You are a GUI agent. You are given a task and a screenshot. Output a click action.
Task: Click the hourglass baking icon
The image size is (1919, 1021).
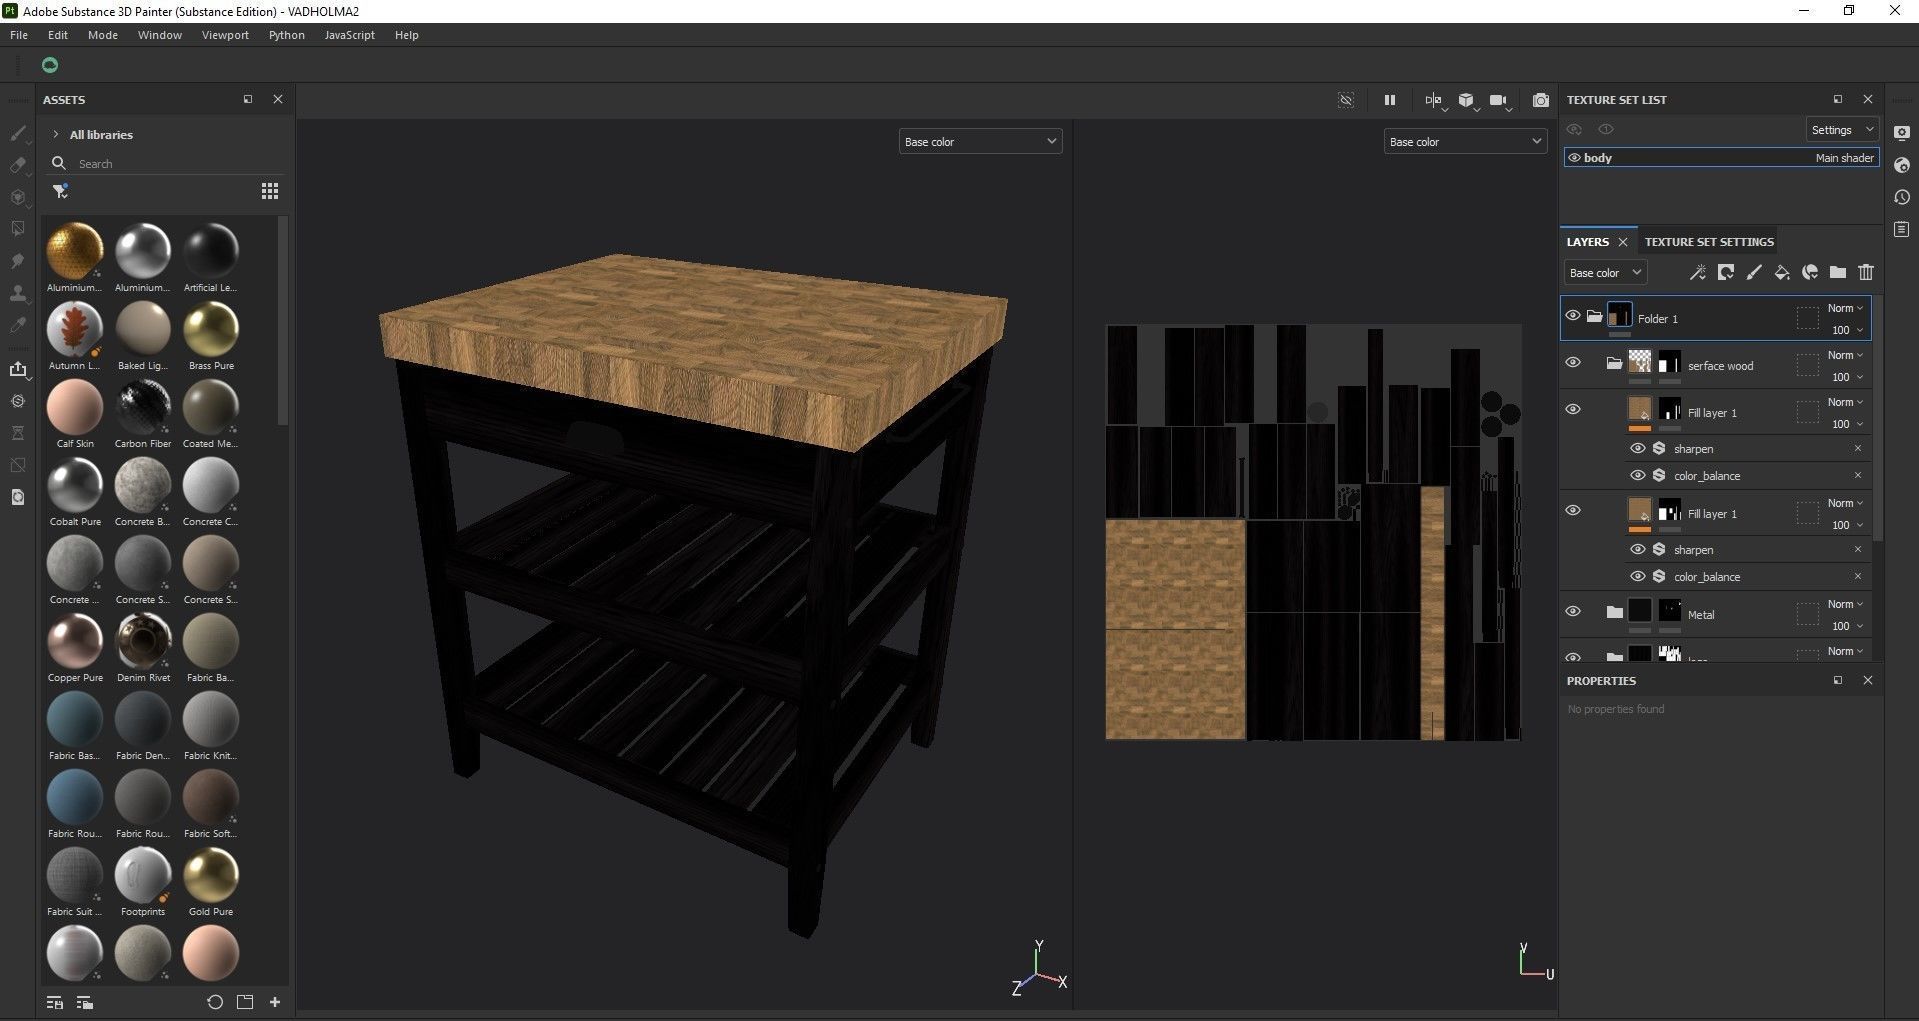click(18, 433)
